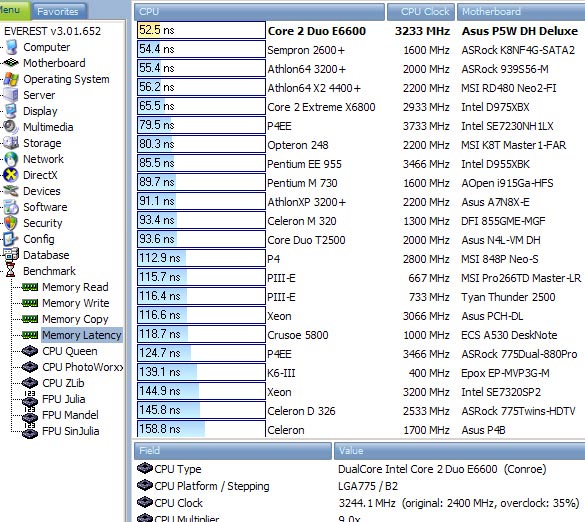Select the Core 2 Duo E6600 row
The image size is (585, 522).
[359, 31]
